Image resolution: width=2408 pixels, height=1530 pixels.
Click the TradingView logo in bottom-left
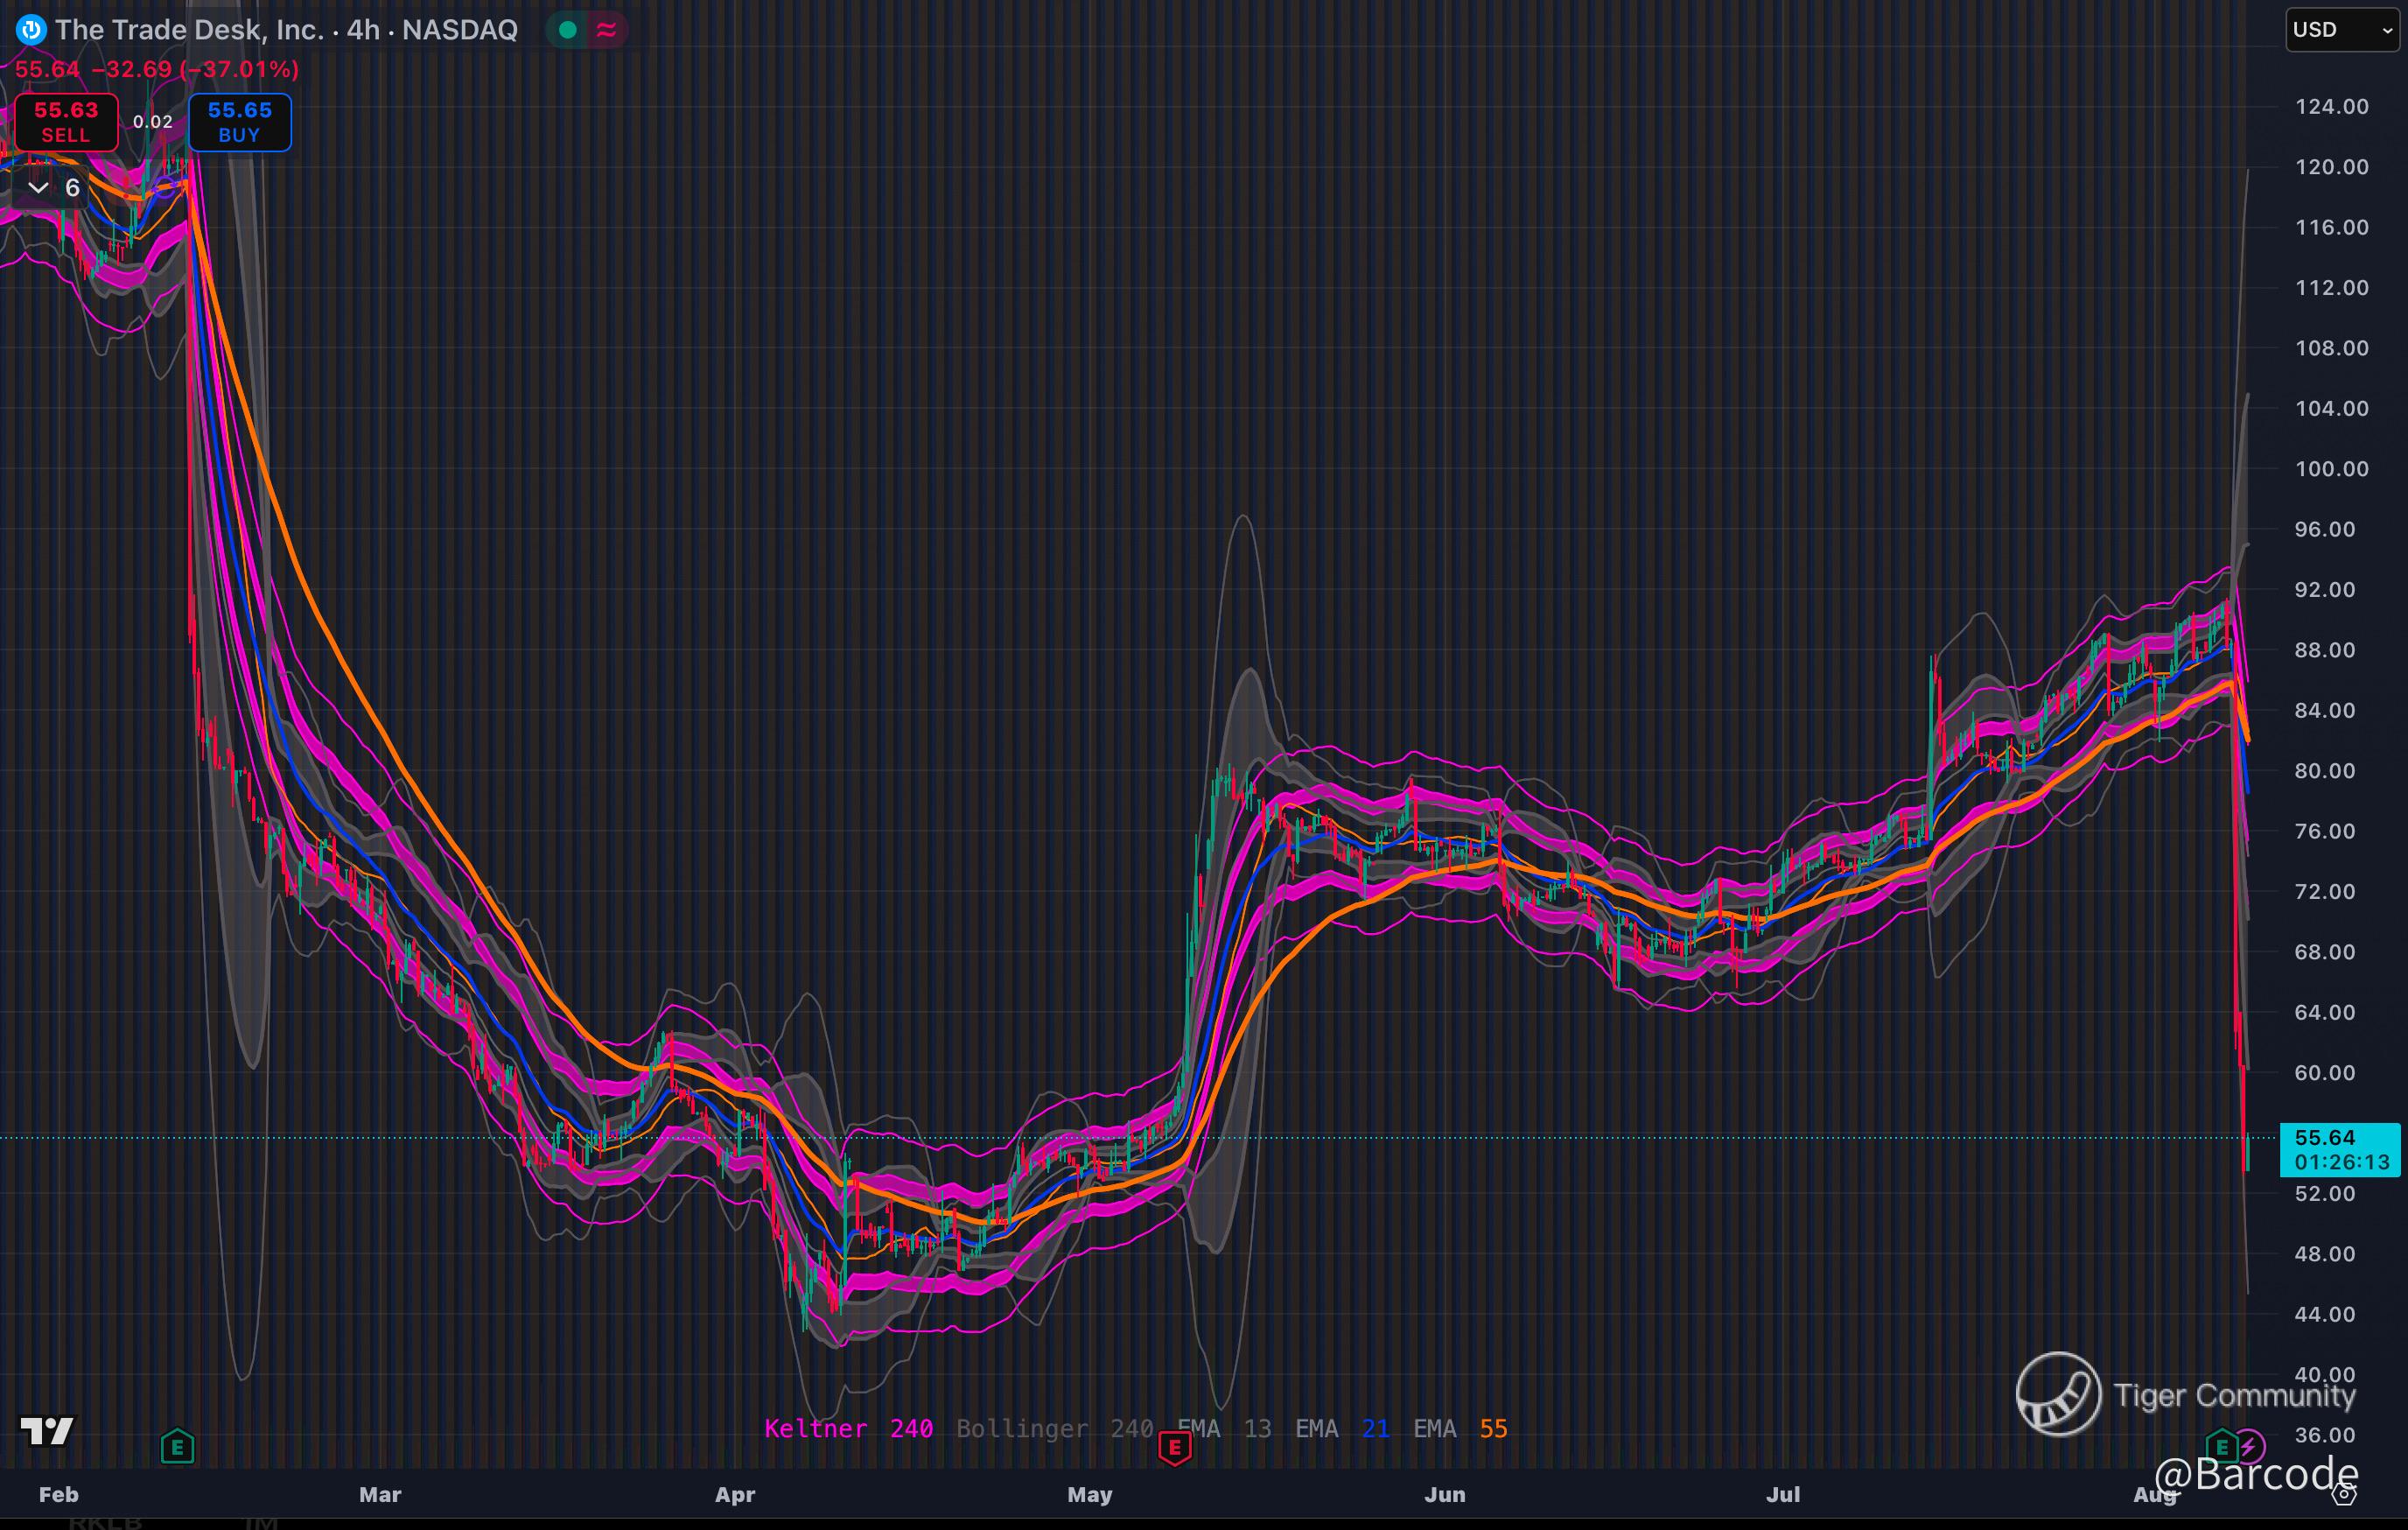click(x=47, y=1431)
